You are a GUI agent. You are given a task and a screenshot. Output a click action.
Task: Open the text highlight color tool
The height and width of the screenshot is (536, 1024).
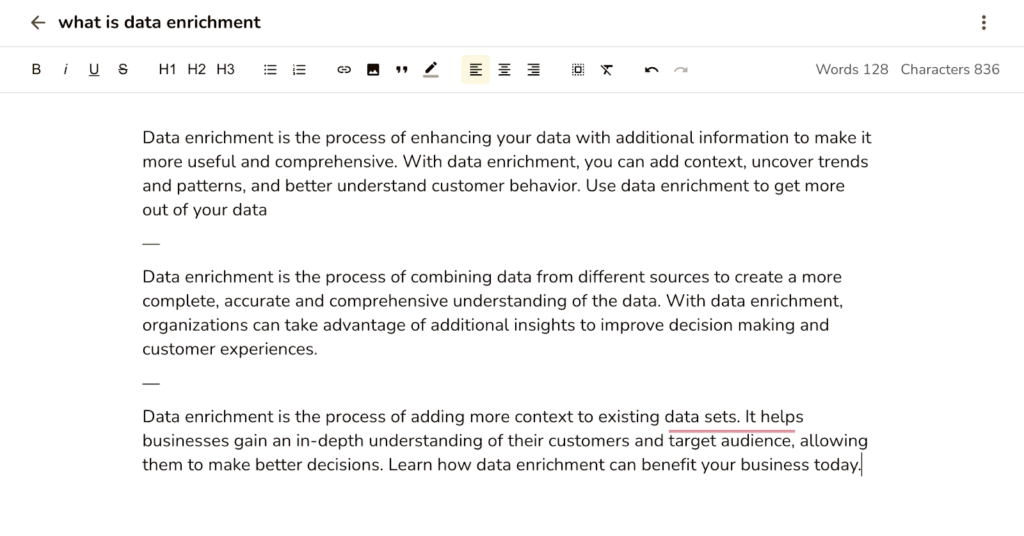point(431,70)
